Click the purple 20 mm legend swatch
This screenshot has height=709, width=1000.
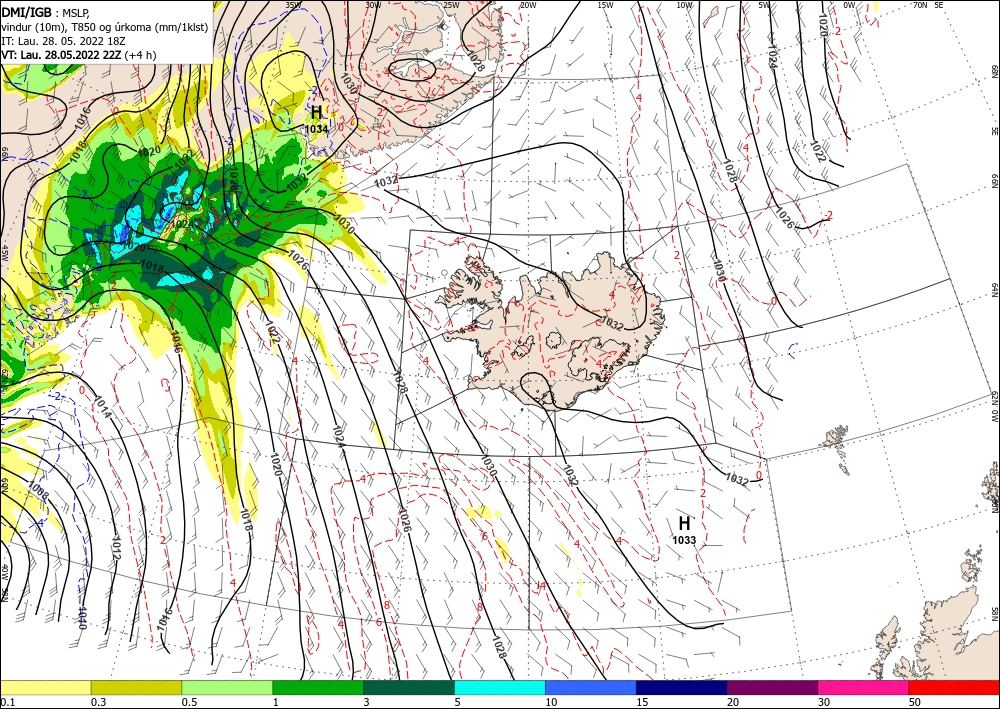coord(772,687)
